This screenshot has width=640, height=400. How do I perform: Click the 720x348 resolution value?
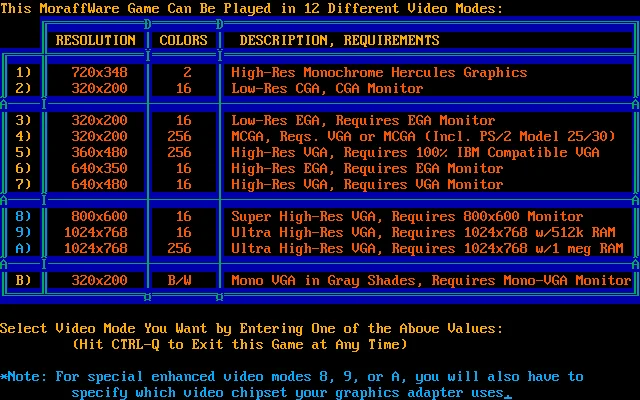pos(100,72)
